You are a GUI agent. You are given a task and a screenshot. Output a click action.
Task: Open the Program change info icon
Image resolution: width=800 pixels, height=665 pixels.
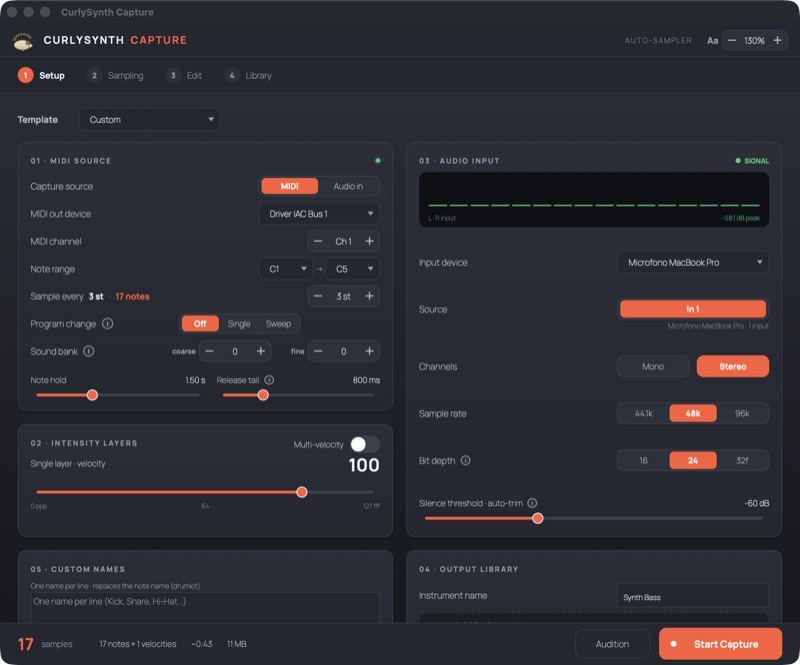point(107,324)
